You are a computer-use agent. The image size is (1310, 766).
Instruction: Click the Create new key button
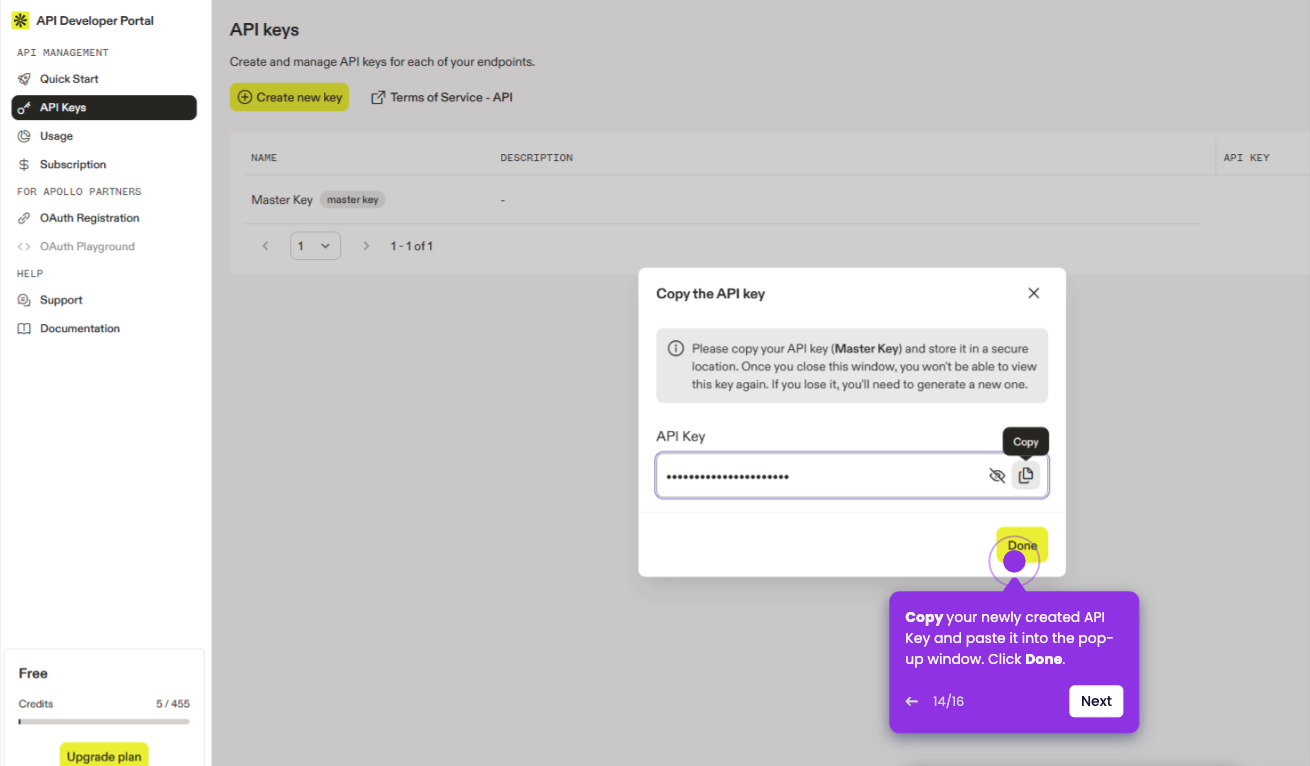pos(289,97)
